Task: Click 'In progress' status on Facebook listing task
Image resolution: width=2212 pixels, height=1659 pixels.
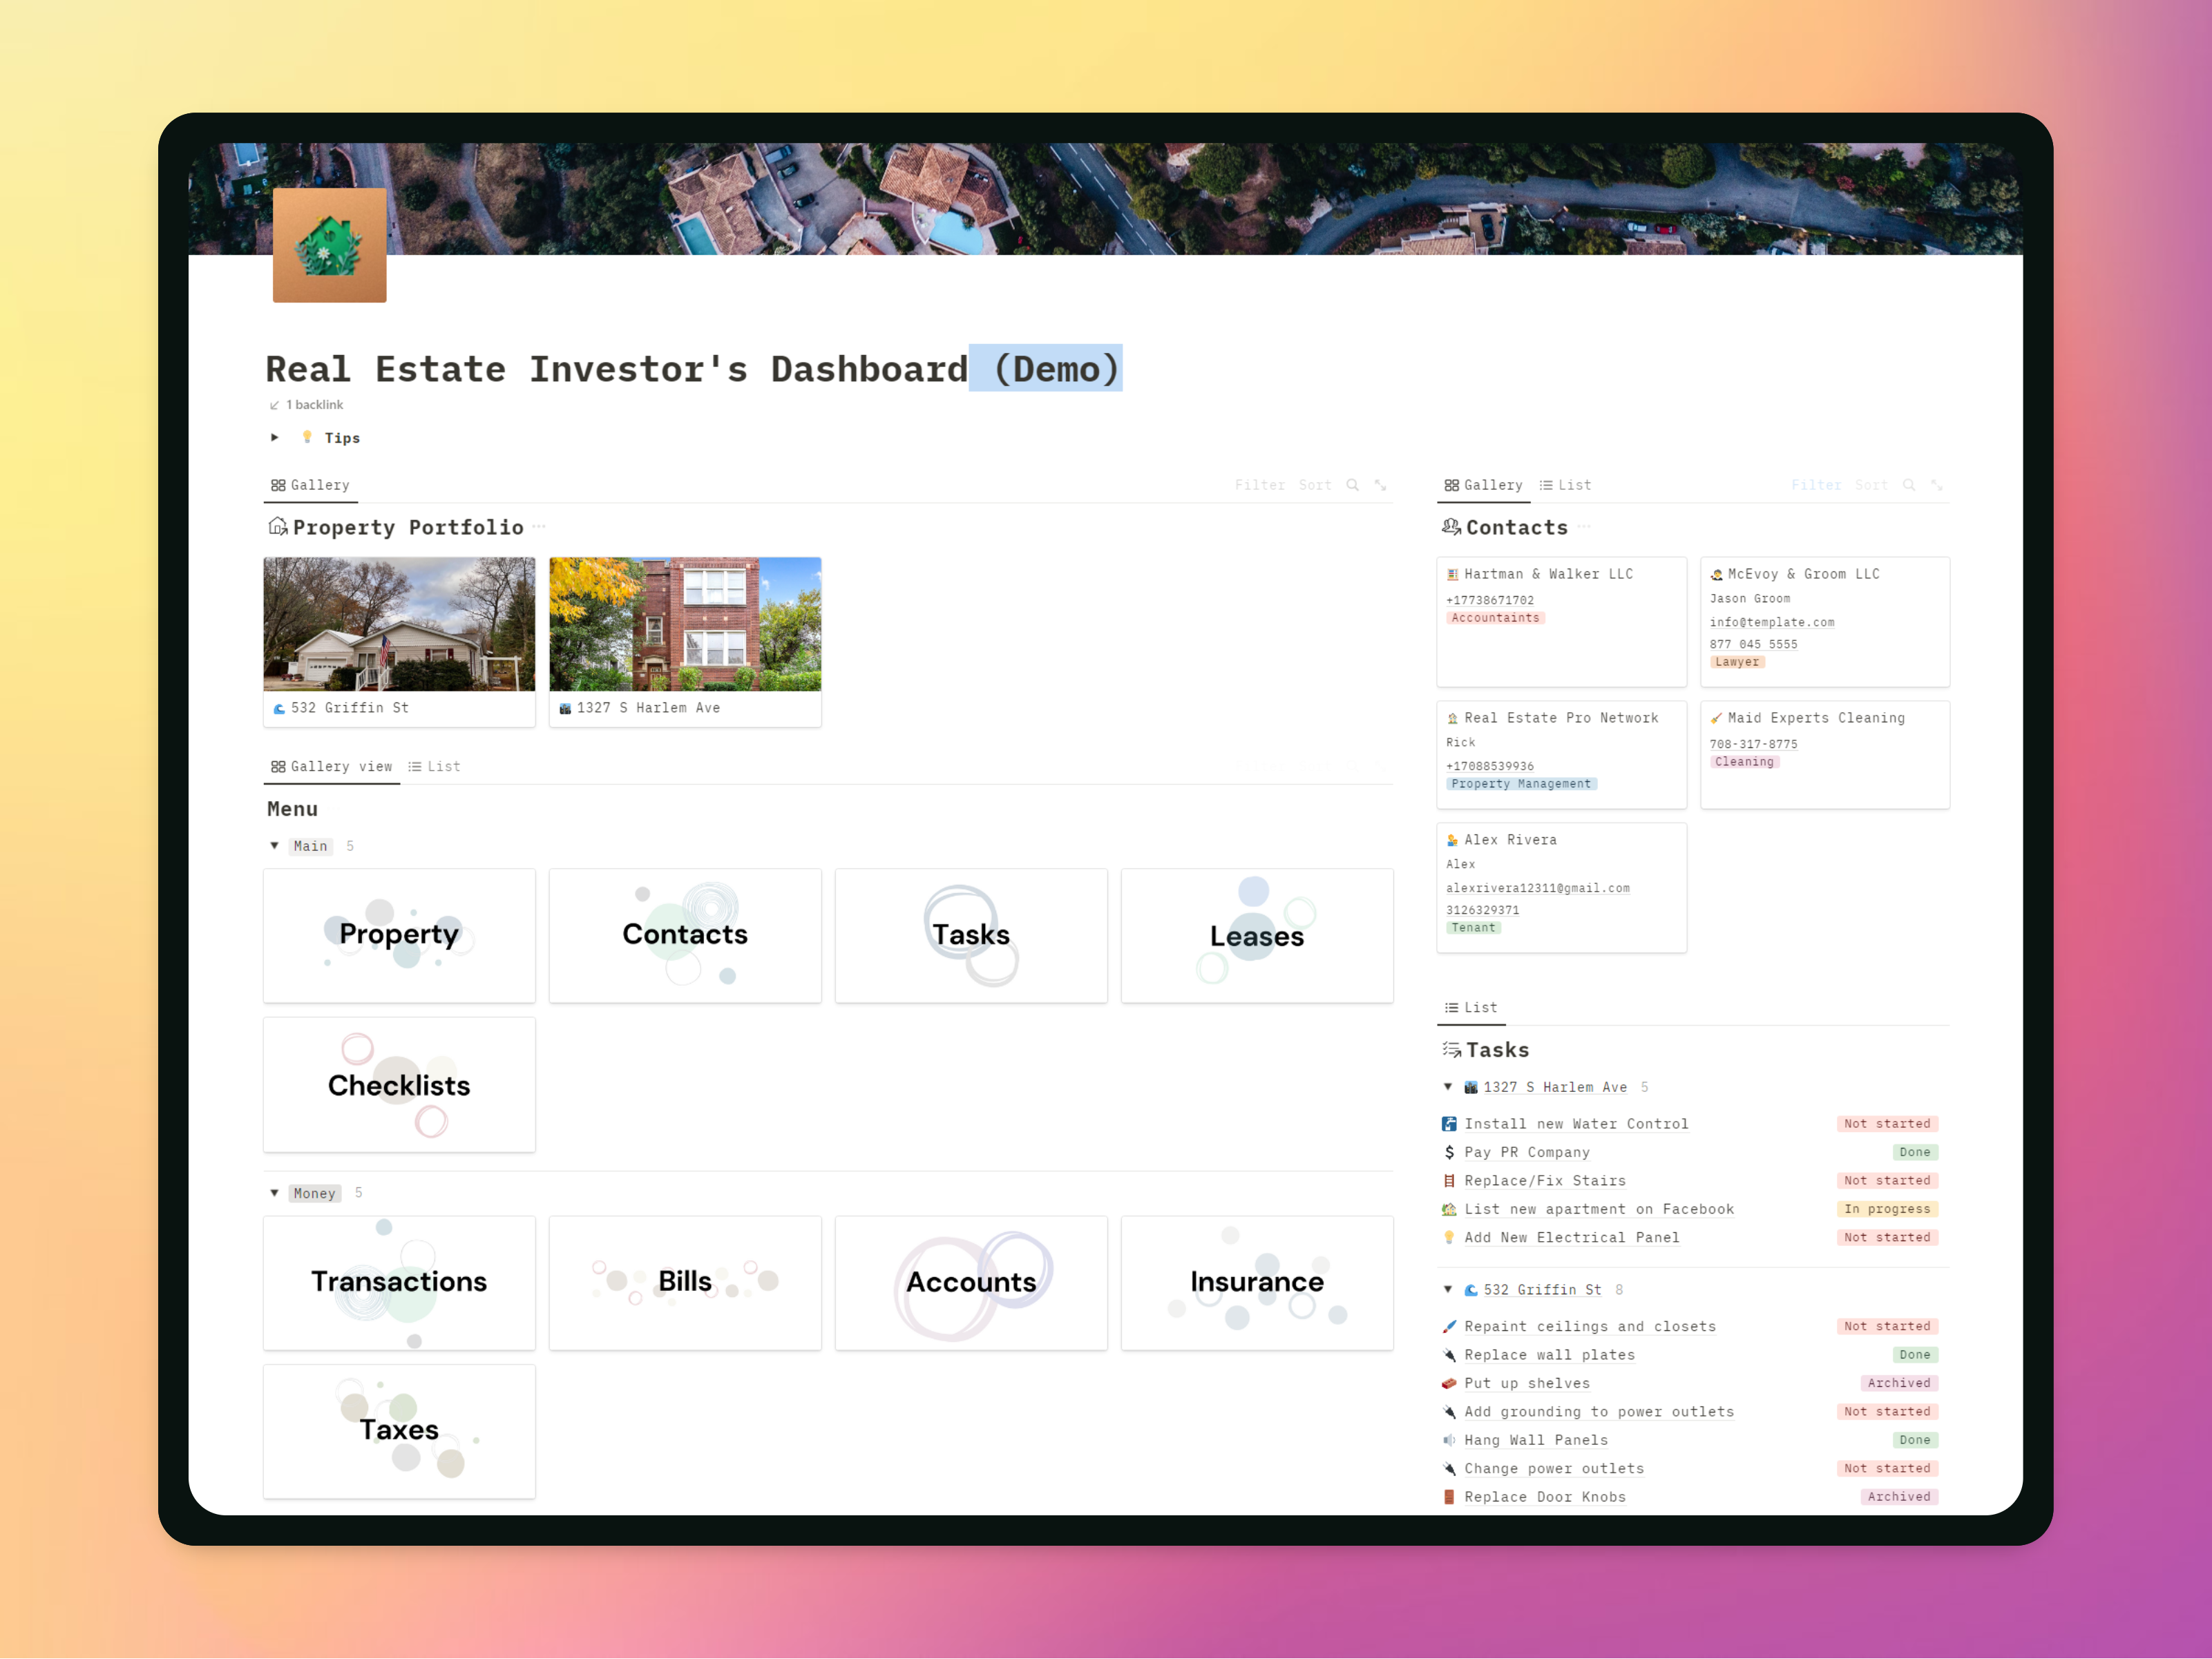Action: (x=1887, y=1209)
